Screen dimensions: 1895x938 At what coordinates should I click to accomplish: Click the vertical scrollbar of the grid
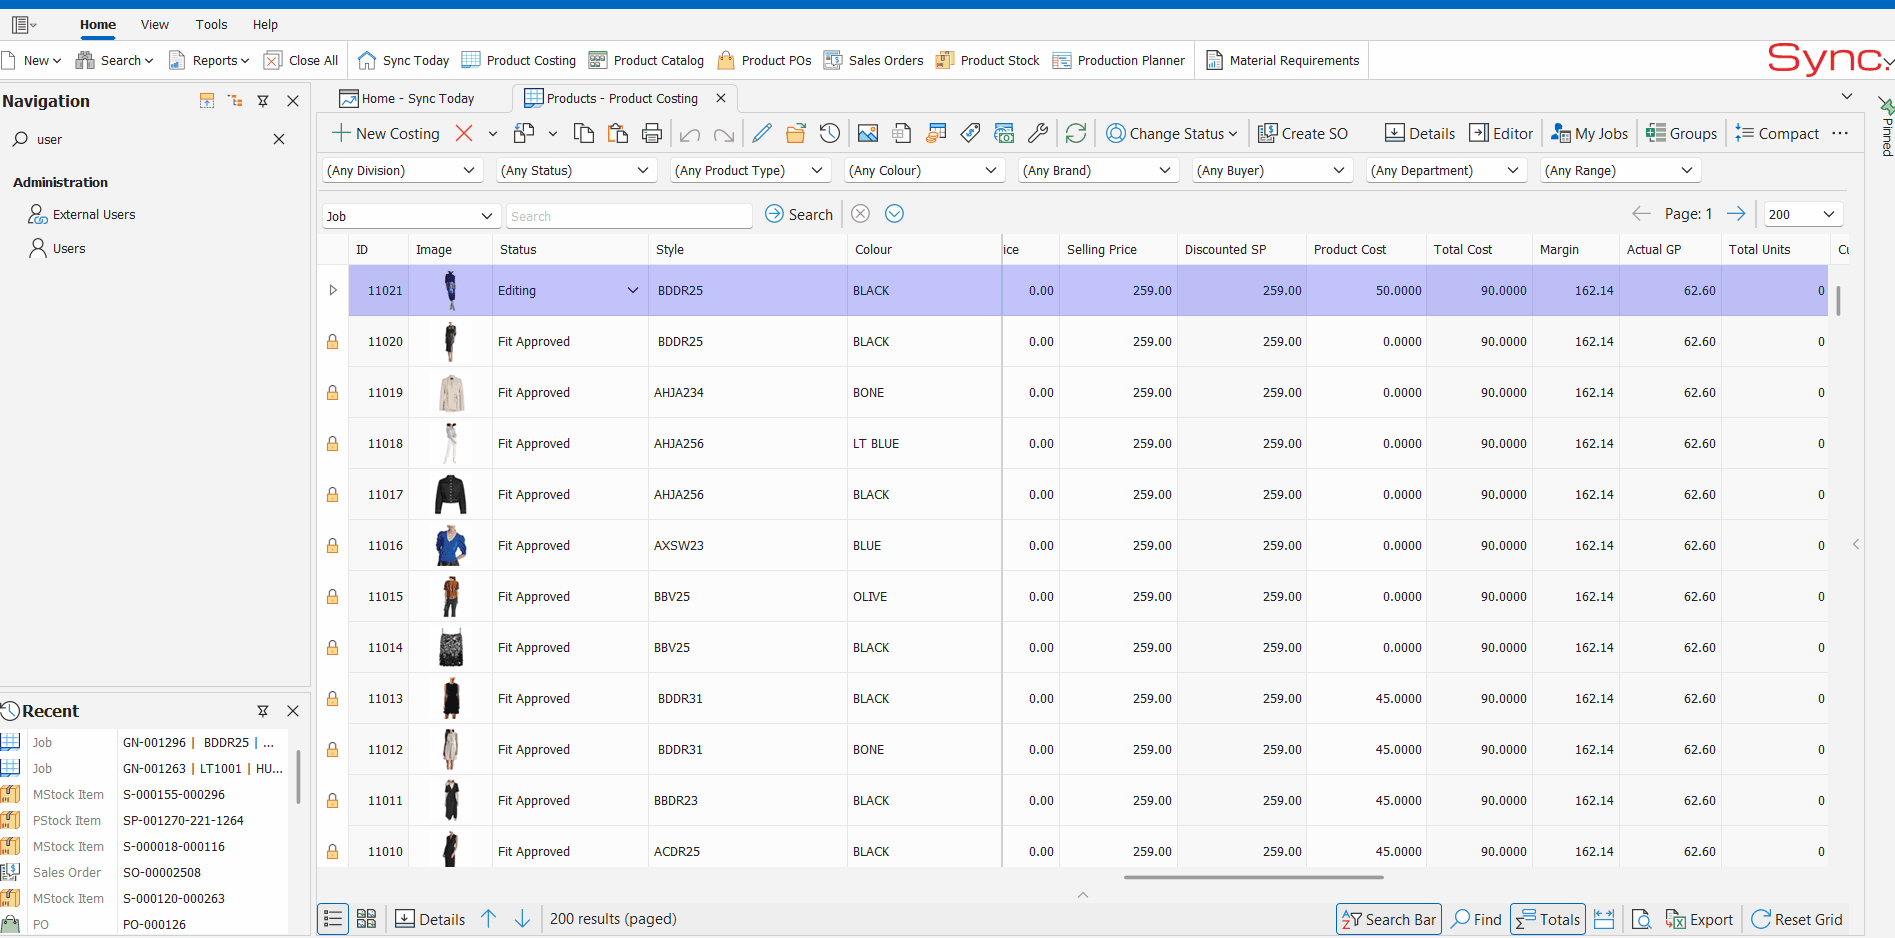[1838, 300]
